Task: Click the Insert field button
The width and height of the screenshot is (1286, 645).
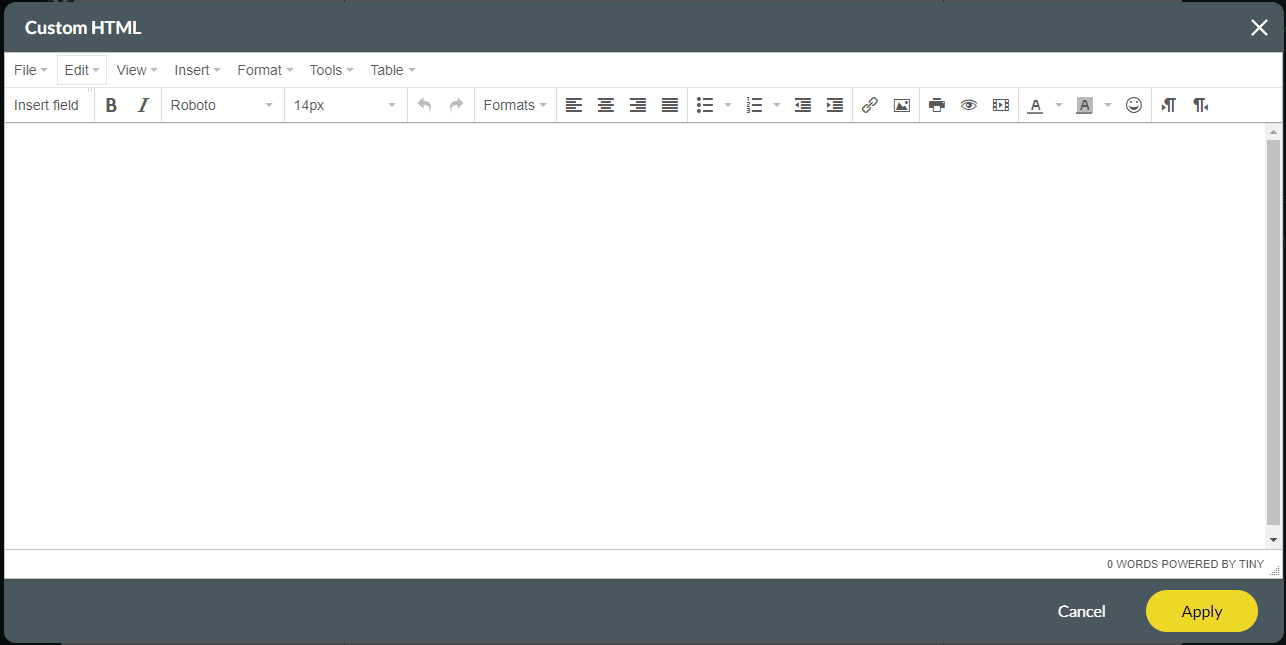Action: pos(47,104)
